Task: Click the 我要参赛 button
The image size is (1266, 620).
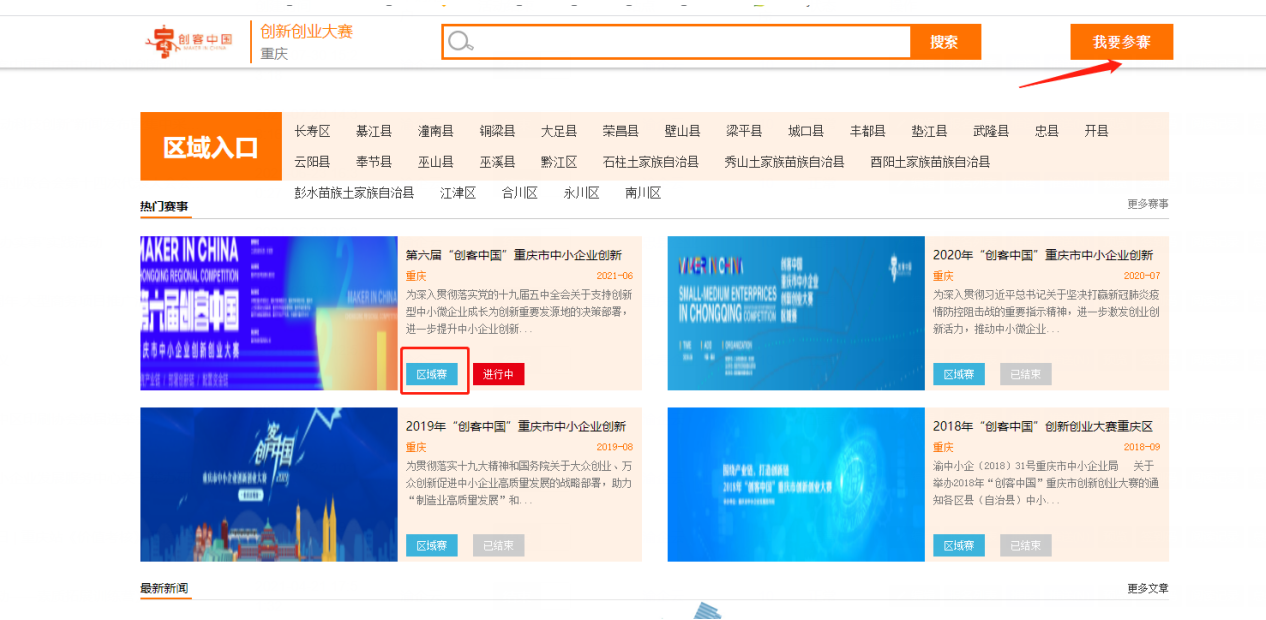Action: pos(1121,42)
